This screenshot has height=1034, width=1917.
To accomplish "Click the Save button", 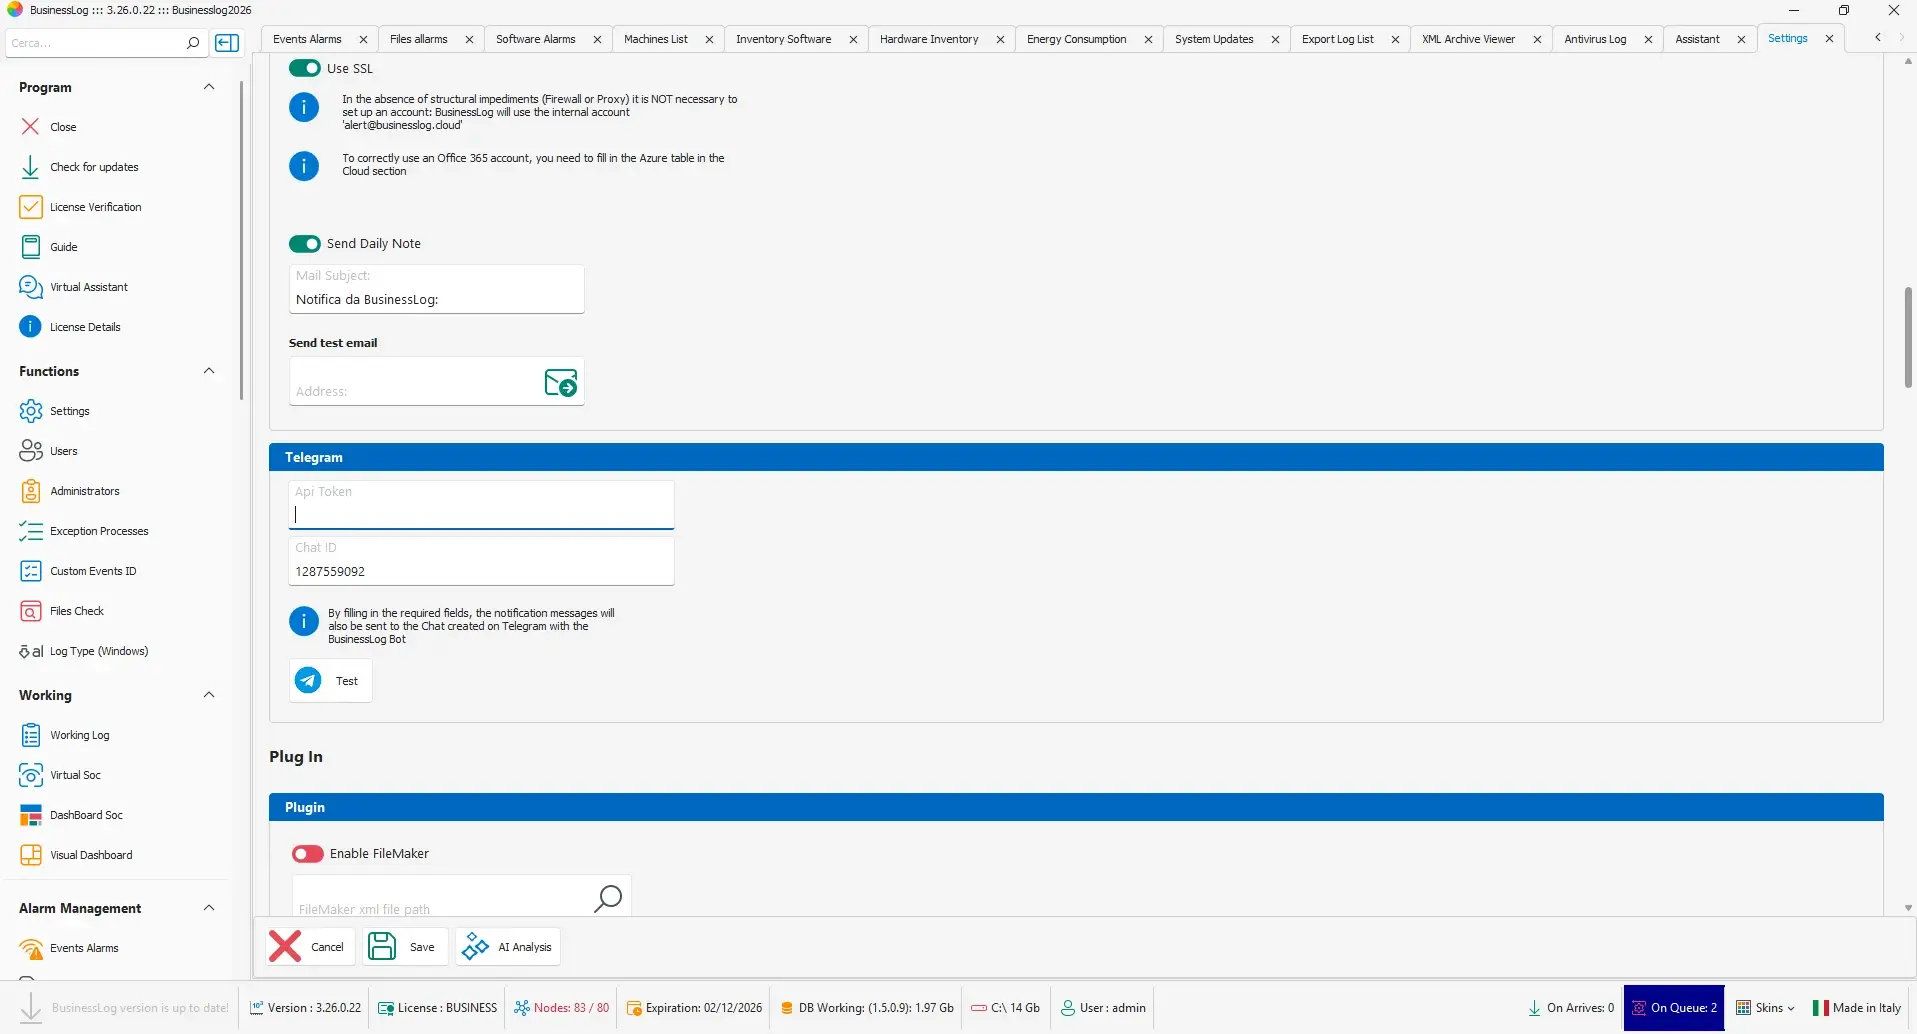I will coord(405,947).
